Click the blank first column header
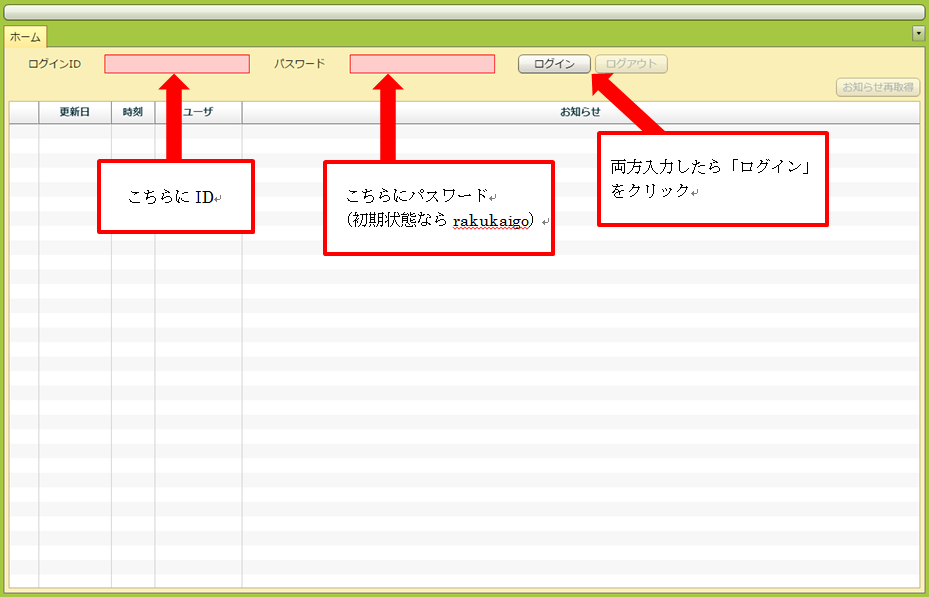The width and height of the screenshot is (929, 597). 24,112
